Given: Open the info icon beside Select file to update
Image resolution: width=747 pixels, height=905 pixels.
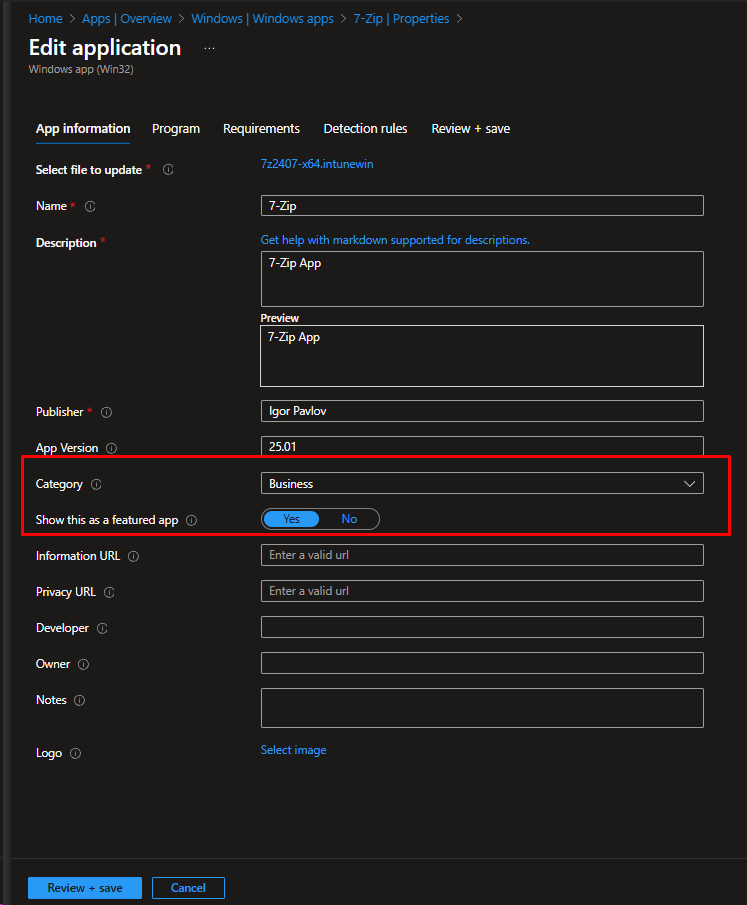Looking at the screenshot, I should tap(168, 170).
